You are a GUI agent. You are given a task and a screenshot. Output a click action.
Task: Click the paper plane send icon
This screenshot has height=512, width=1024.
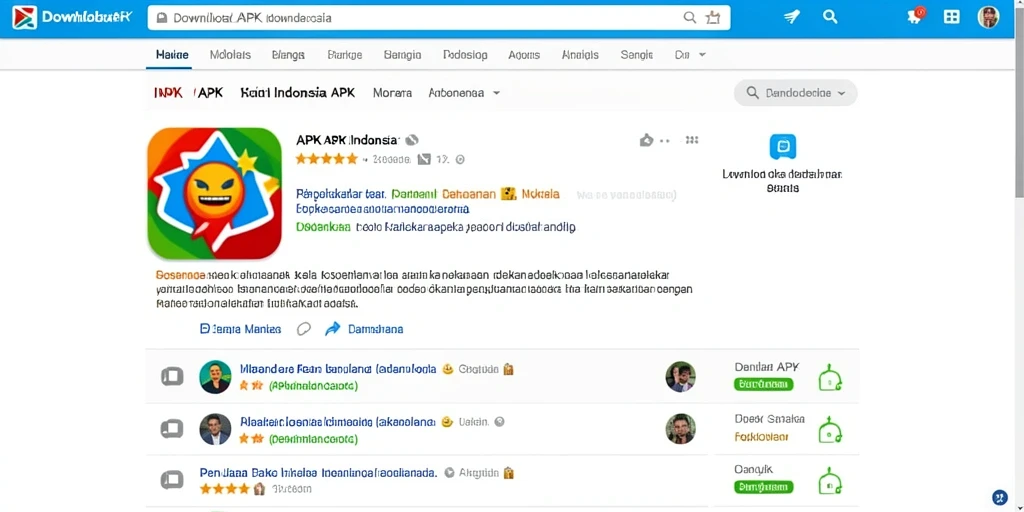coord(792,18)
